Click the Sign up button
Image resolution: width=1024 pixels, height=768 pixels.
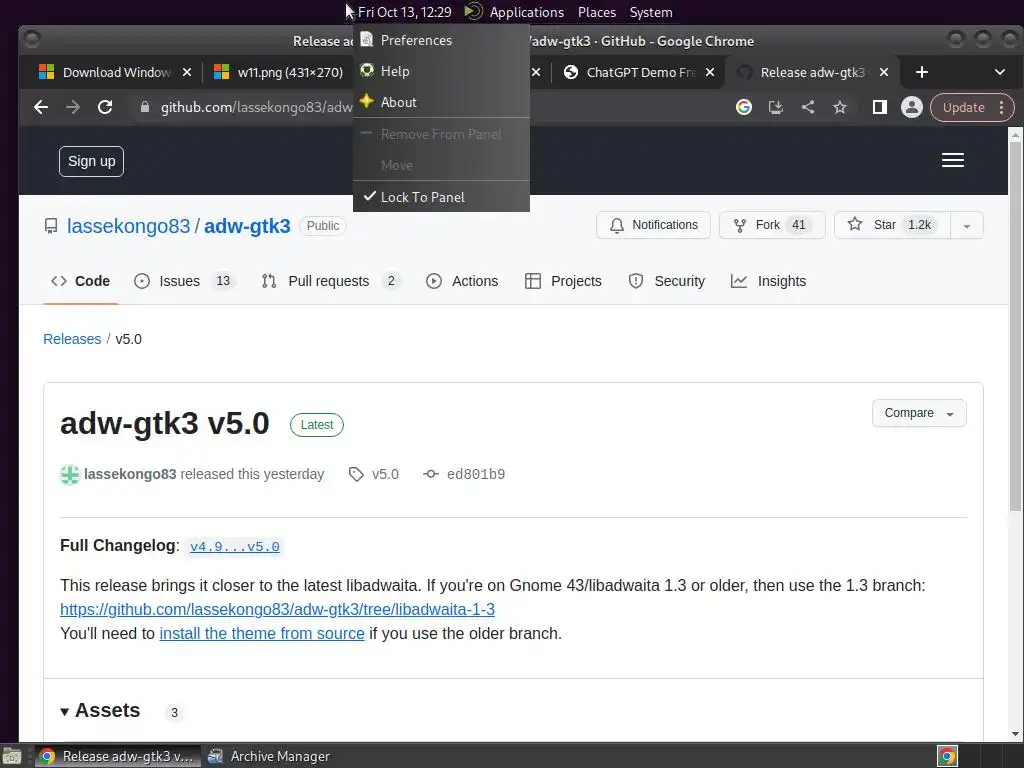pos(91,161)
